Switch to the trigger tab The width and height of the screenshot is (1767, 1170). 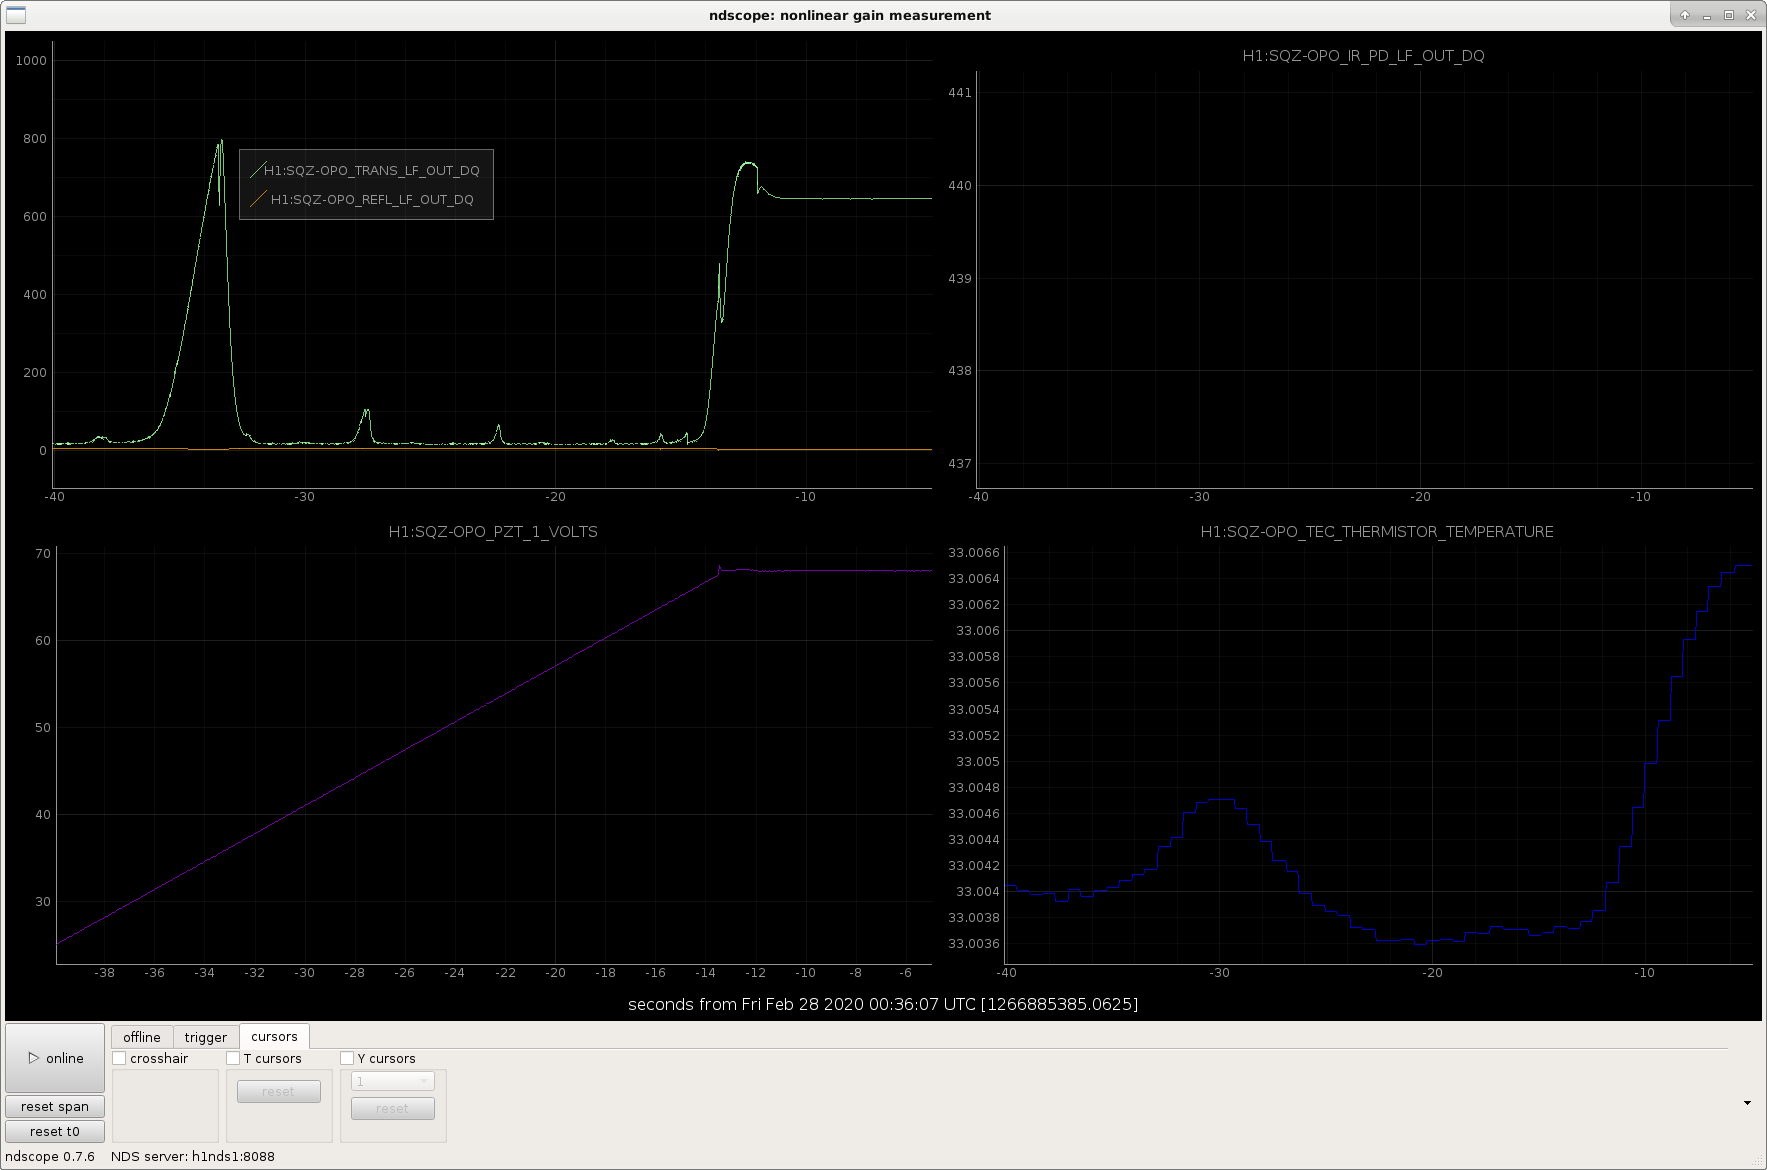tap(206, 1037)
